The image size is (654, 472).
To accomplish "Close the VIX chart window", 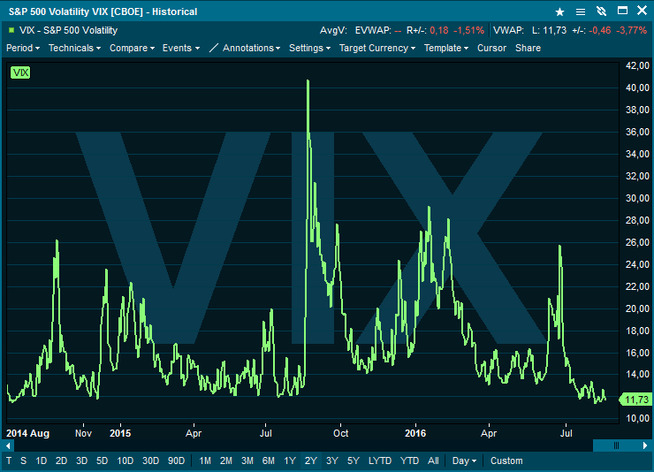I will pyautogui.click(x=642, y=10).
